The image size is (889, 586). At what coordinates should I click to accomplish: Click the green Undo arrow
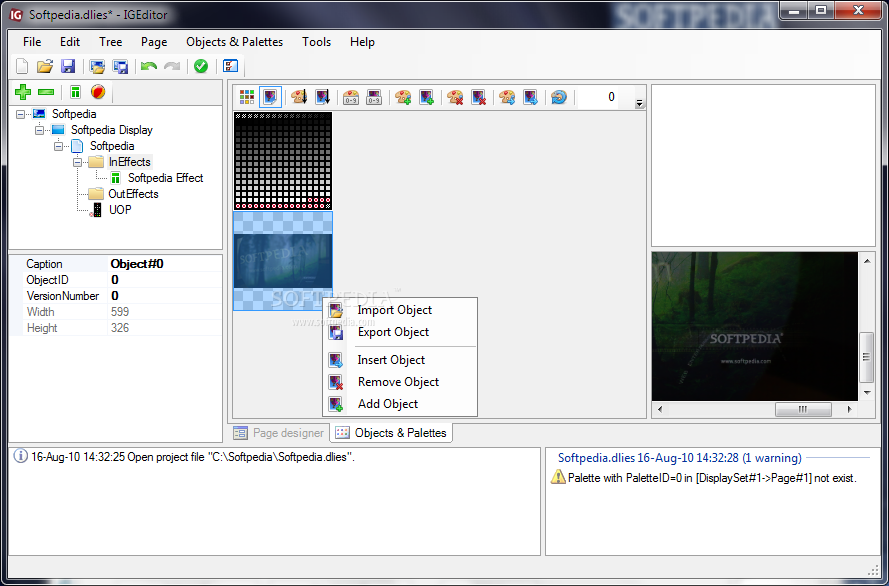pos(149,66)
